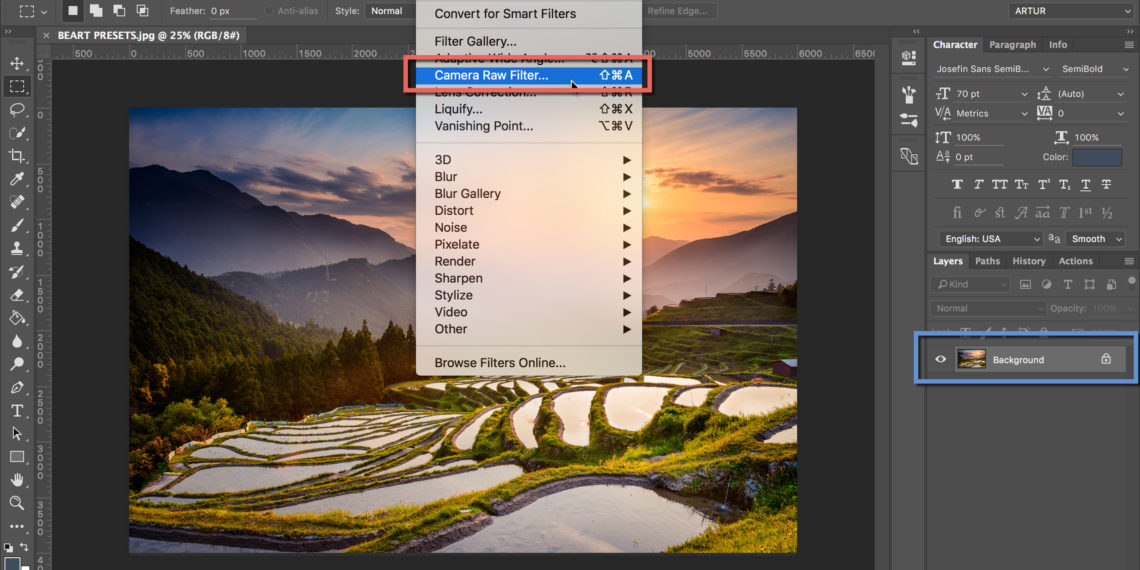Switch to the Paragraph tab
The image size is (1140, 570).
(1013, 45)
